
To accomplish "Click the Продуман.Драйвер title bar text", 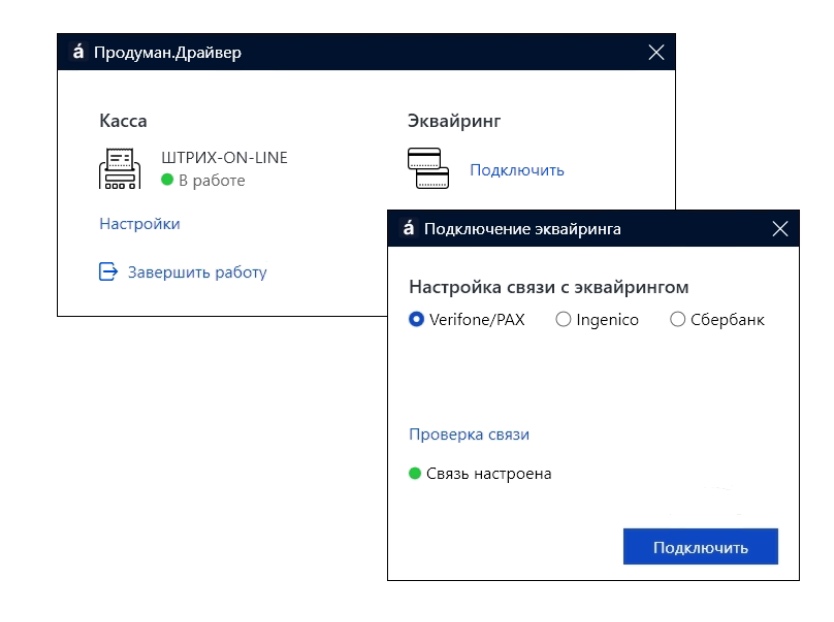I will coord(168,52).
